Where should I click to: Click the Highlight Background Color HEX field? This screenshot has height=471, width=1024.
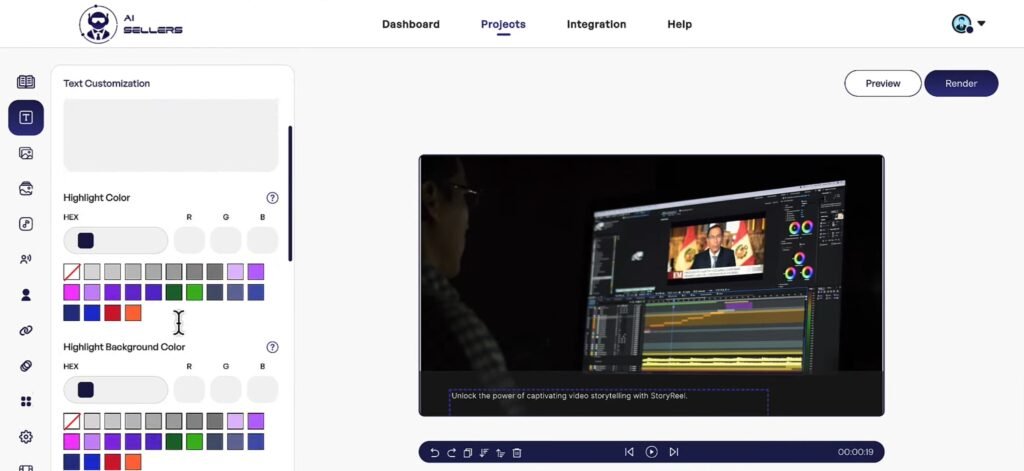(116, 390)
